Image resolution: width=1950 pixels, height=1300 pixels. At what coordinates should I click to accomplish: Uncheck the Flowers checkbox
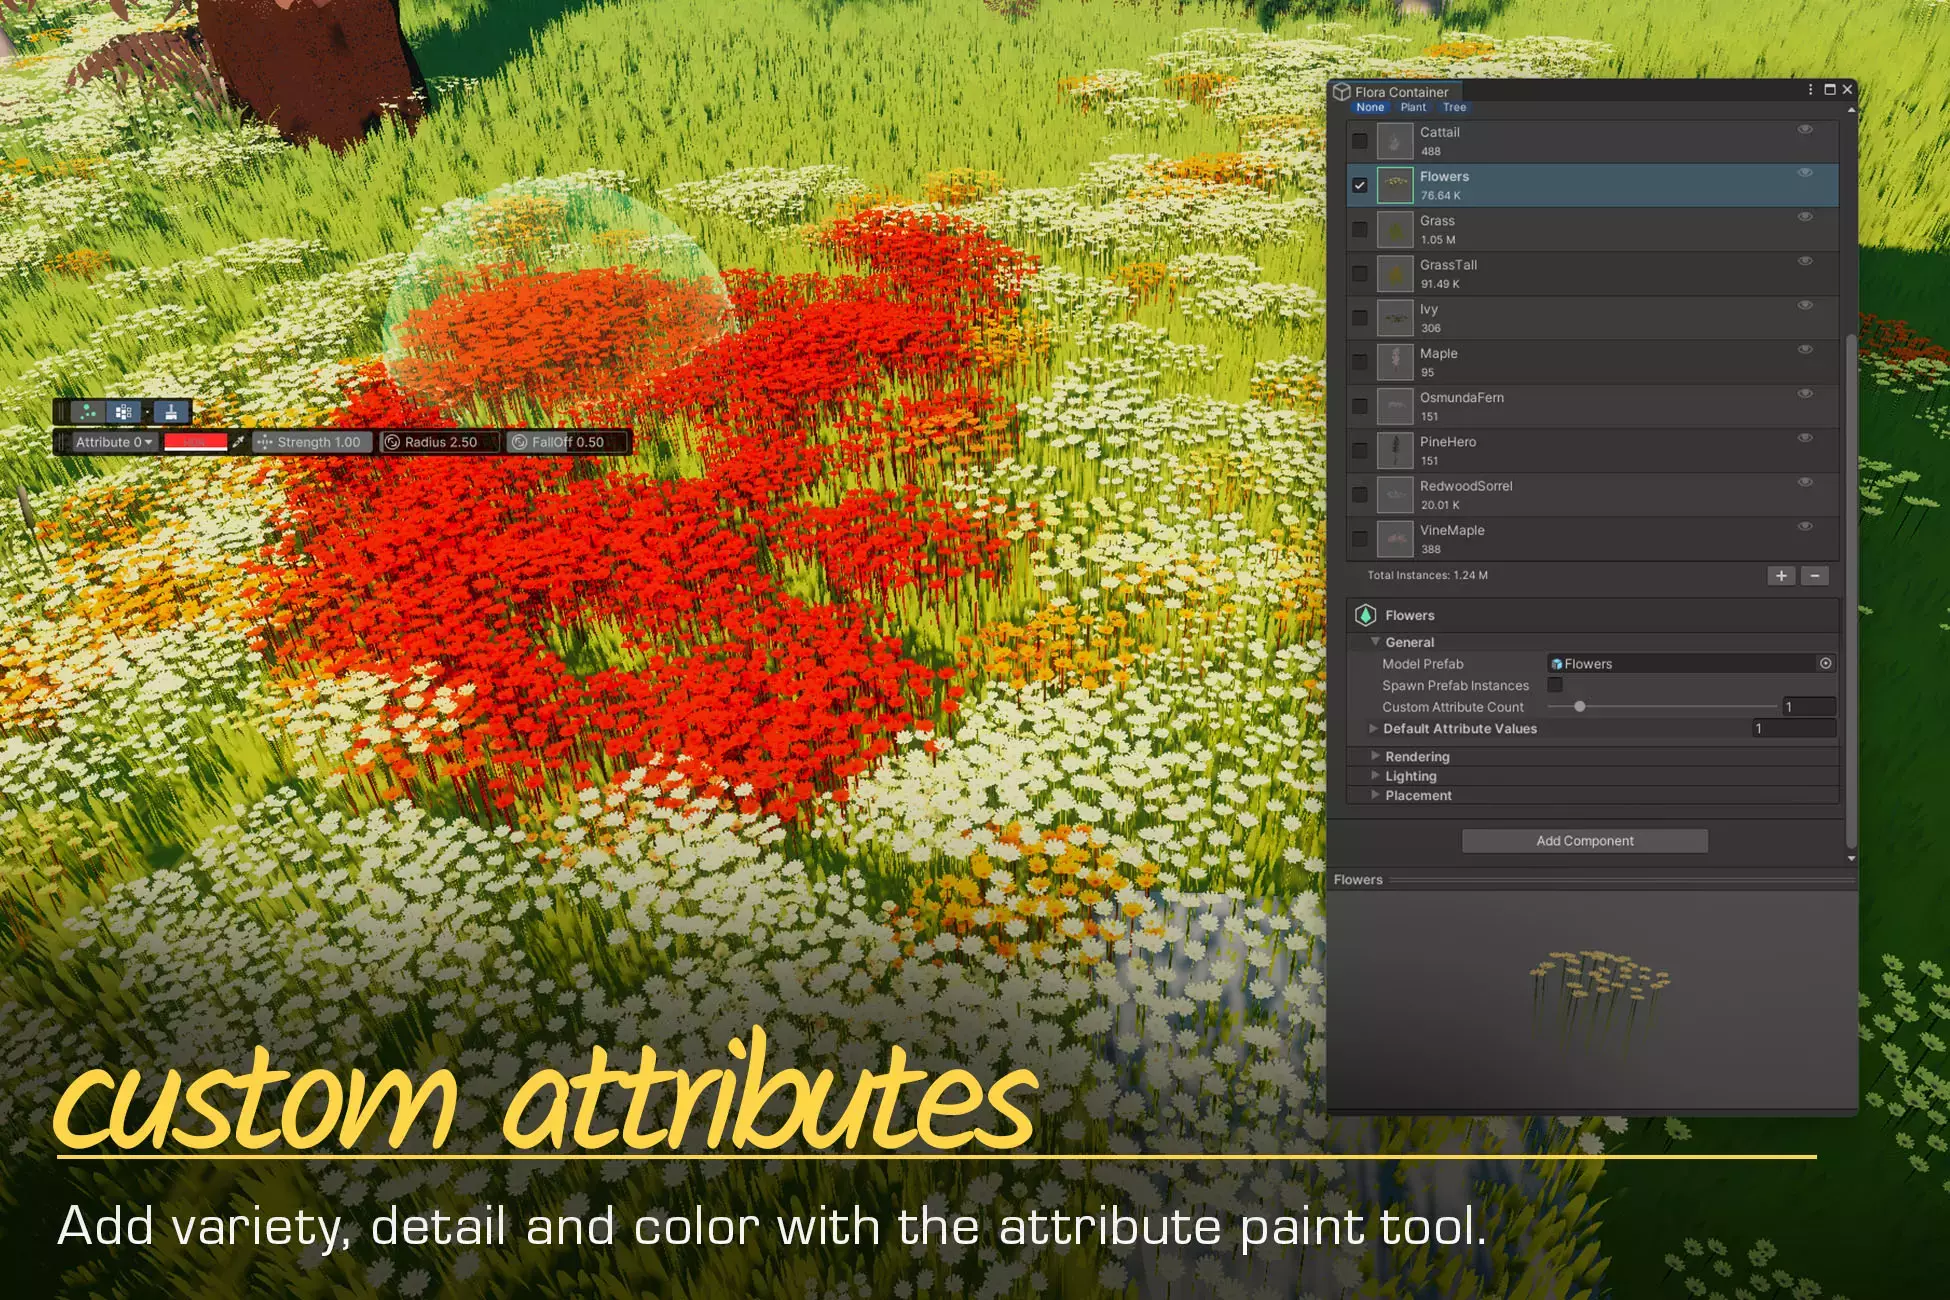click(1360, 186)
